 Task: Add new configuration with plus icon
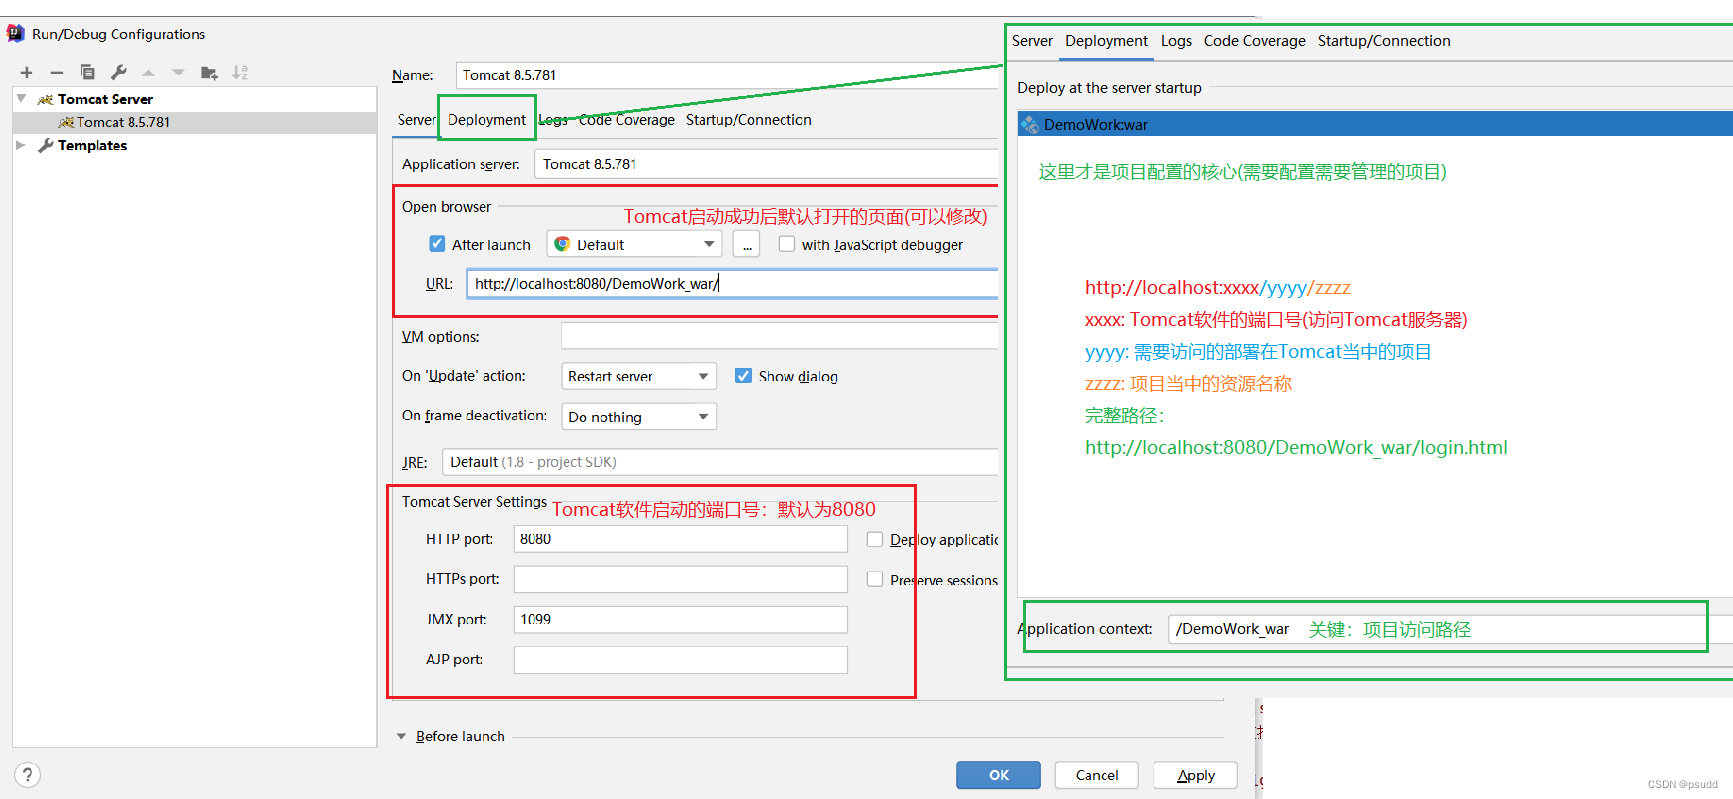[27, 72]
